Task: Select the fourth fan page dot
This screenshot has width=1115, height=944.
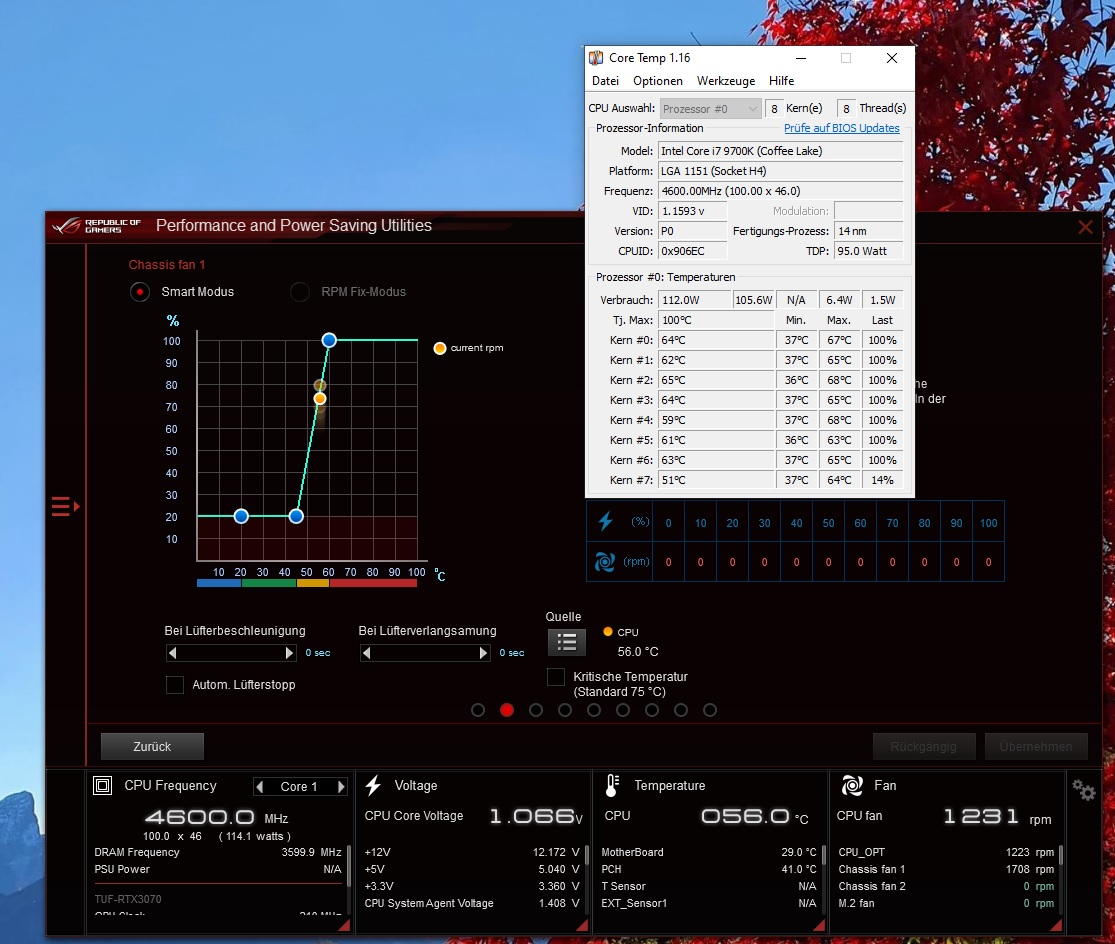Action: [565, 710]
